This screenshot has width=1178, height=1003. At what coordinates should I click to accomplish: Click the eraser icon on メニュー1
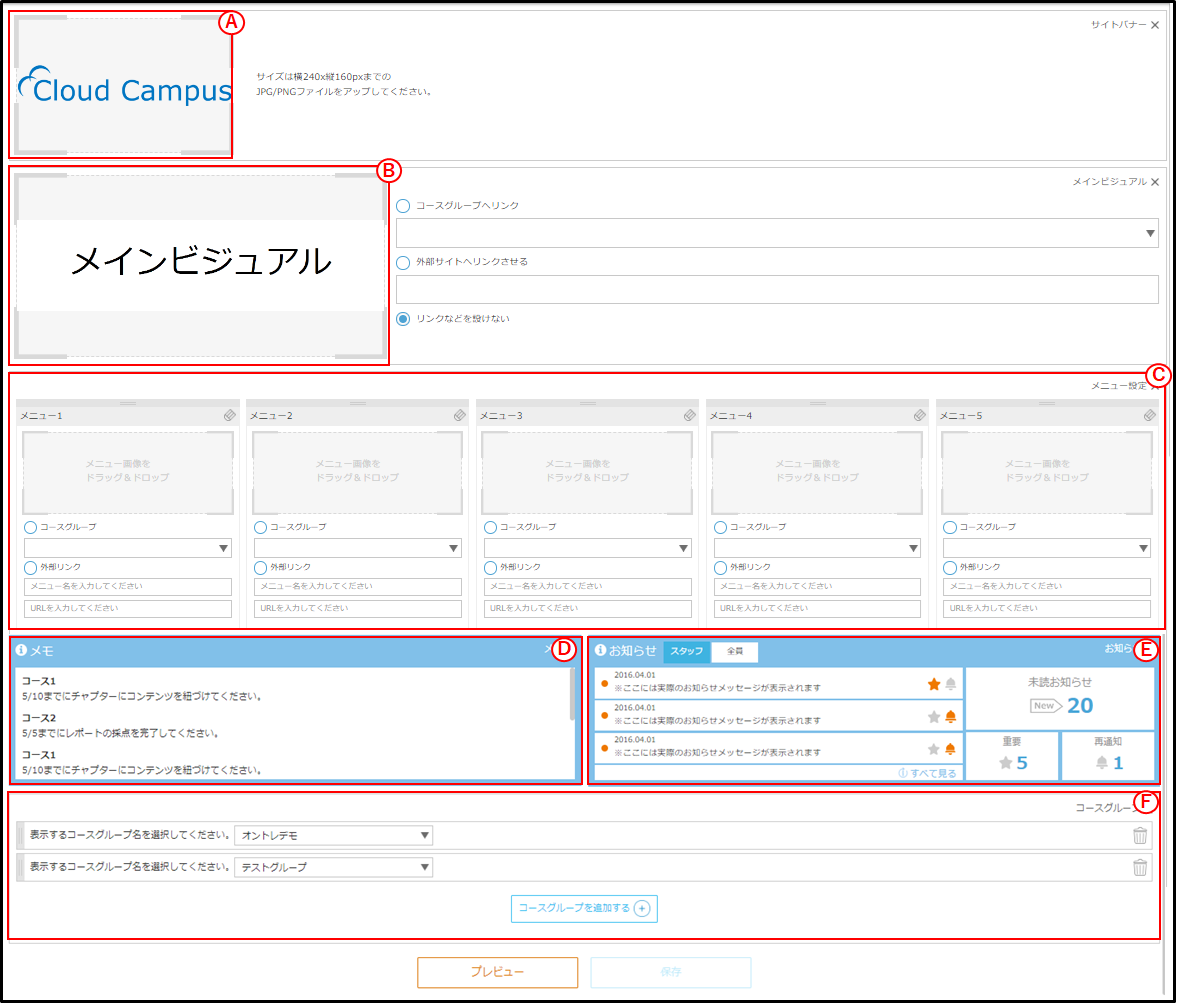pyautogui.click(x=230, y=415)
